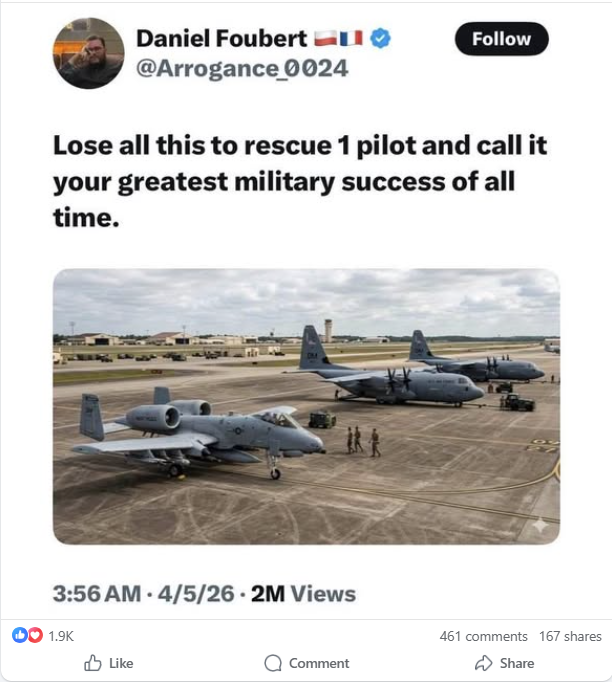612x682 pixels.
Task: Click the speech bubble Comment icon
Action: point(272,663)
